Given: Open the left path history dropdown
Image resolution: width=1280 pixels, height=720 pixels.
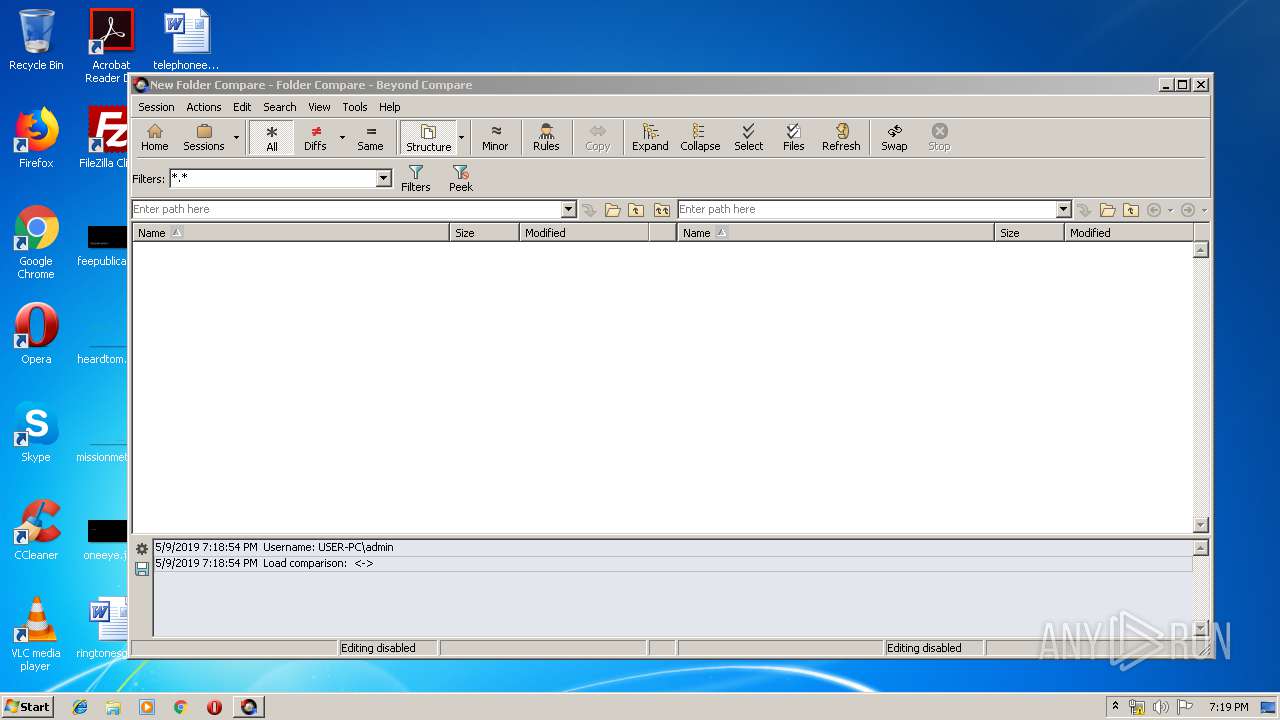Looking at the screenshot, I should pyautogui.click(x=568, y=209).
